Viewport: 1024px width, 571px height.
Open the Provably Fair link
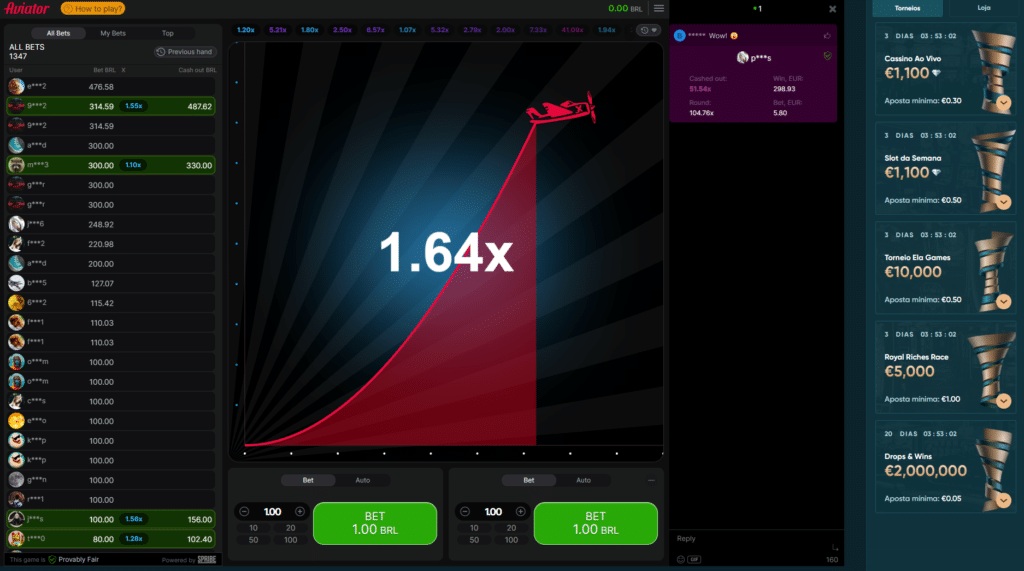tap(78, 559)
